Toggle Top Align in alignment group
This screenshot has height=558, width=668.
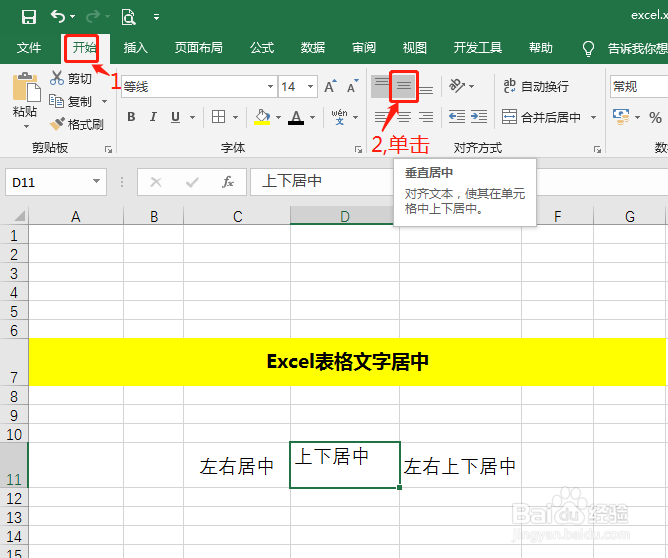point(381,86)
